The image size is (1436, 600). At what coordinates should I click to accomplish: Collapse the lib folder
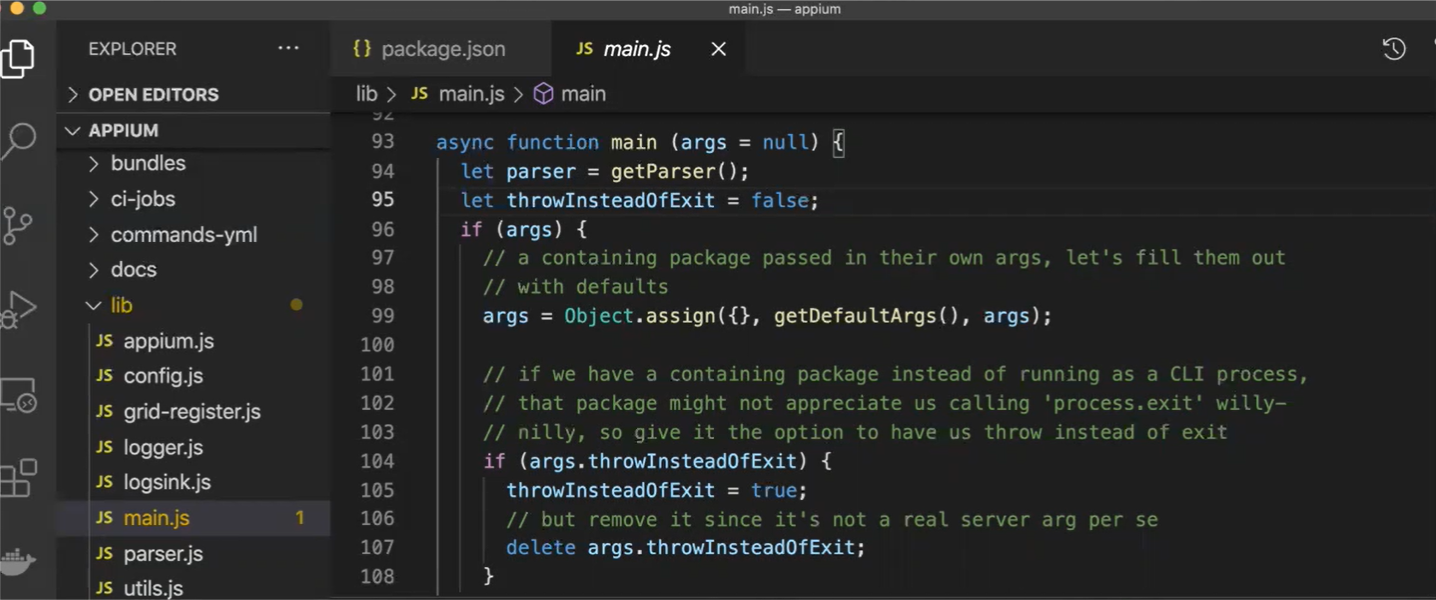point(121,305)
